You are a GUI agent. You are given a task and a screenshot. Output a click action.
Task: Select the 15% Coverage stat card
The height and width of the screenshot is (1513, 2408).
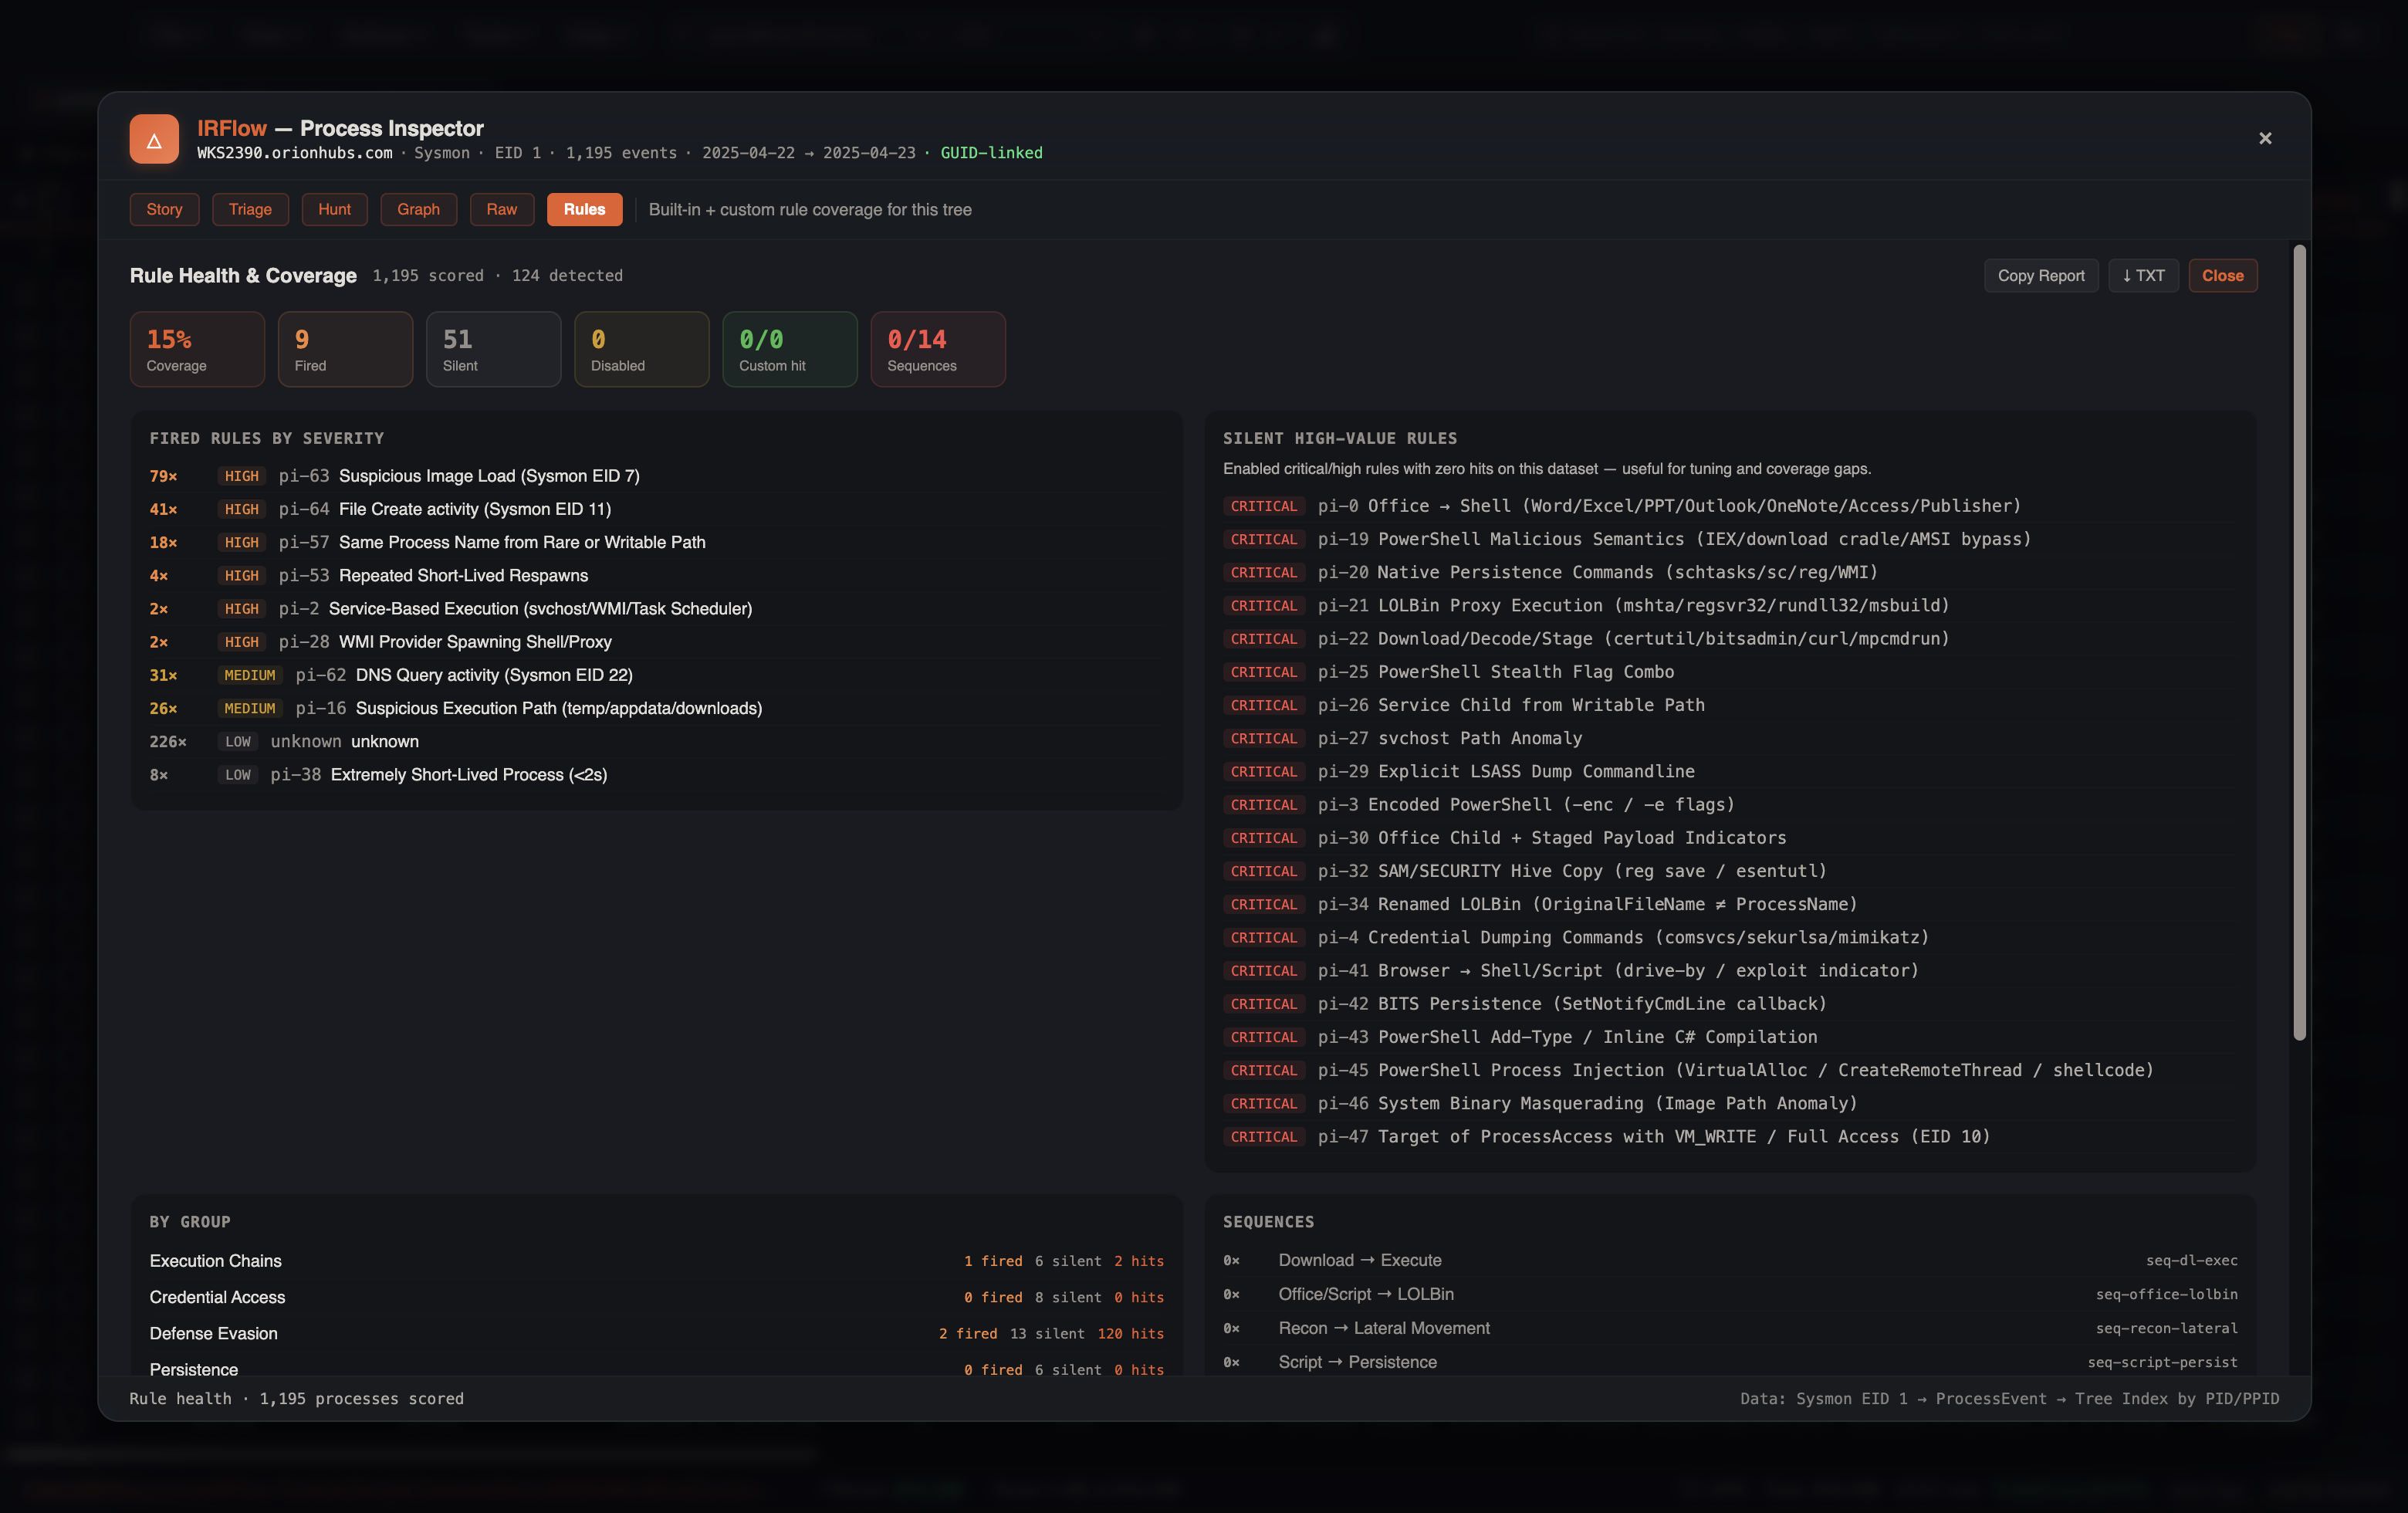[x=197, y=349]
